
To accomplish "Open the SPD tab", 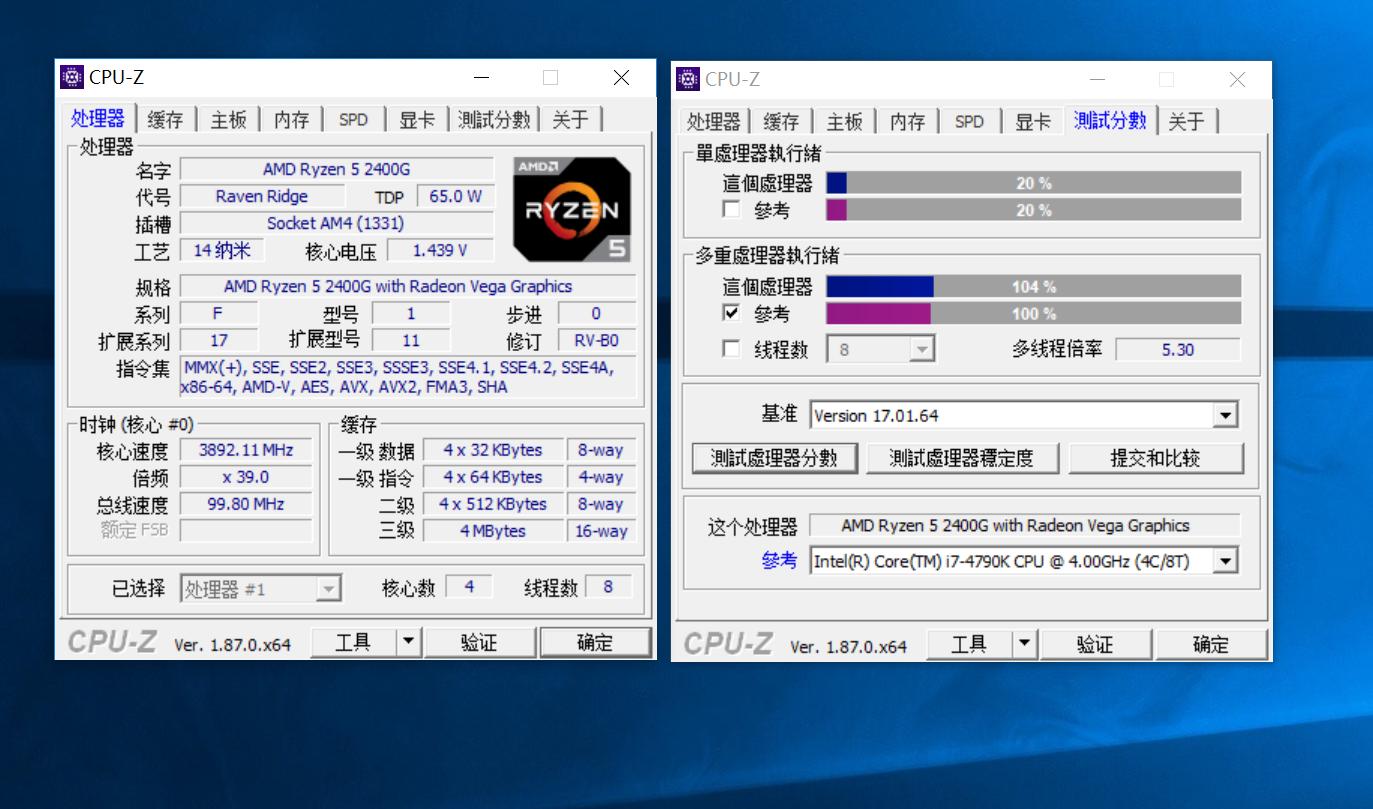I will 354,118.
